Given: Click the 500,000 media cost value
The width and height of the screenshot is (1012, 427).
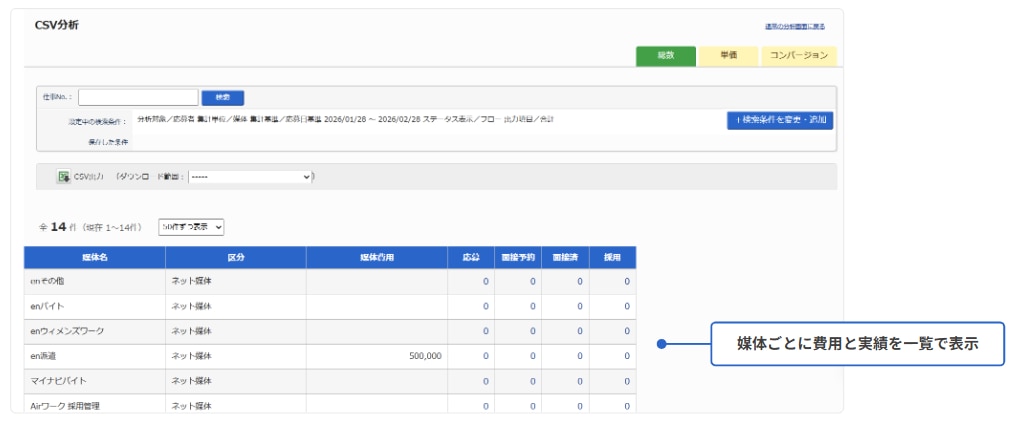Looking at the screenshot, I should click(x=425, y=356).
